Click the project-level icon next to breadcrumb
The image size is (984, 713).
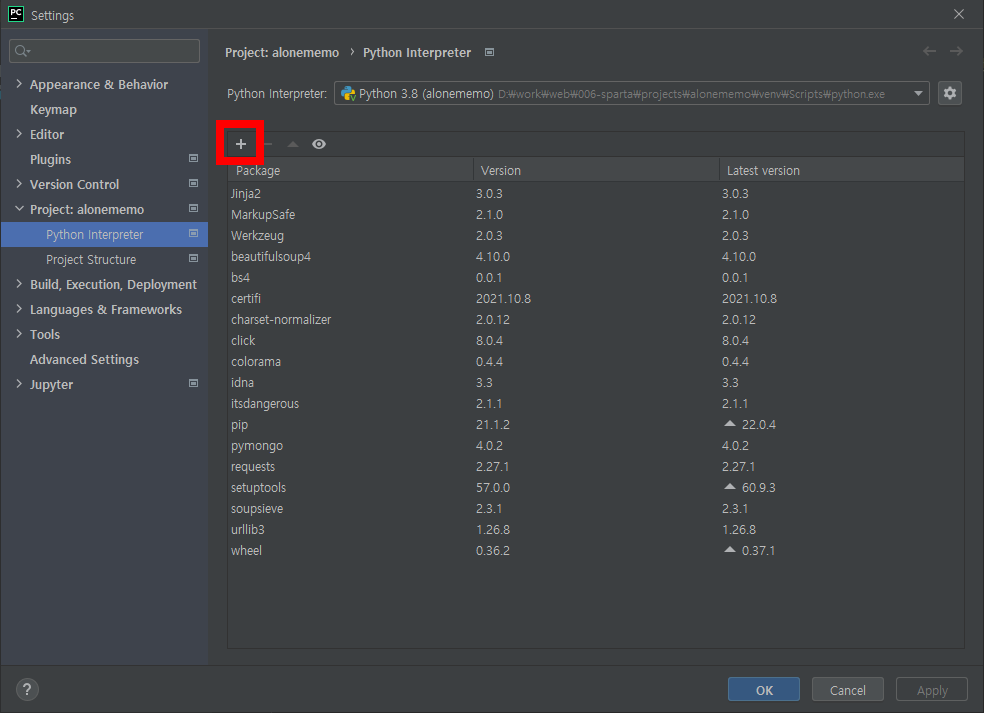click(489, 52)
